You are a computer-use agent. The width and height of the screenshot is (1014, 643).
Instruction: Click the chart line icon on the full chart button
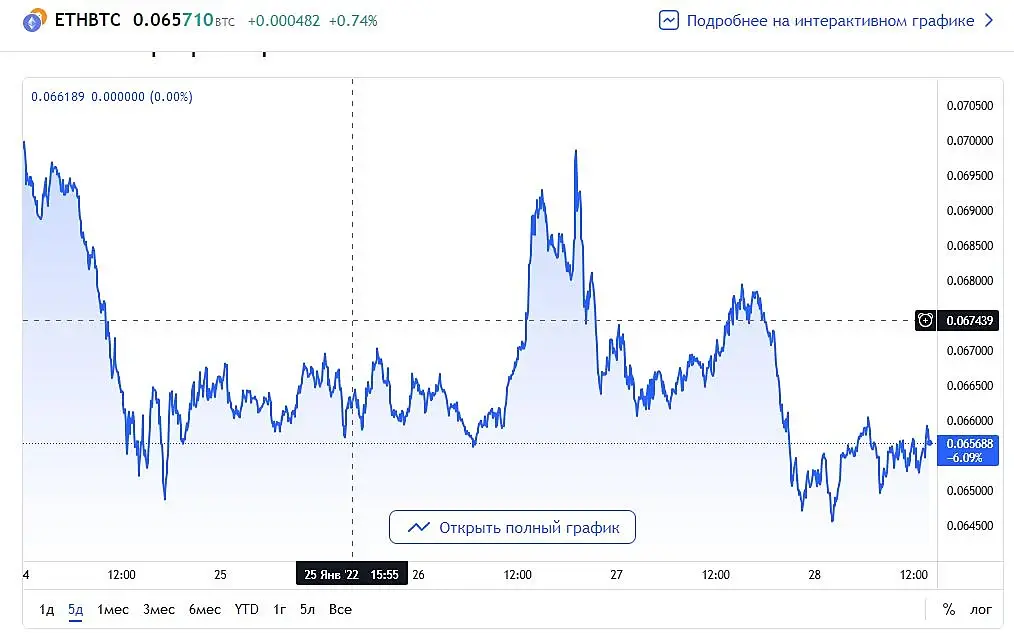pyautogui.click(x=418, y=527)
